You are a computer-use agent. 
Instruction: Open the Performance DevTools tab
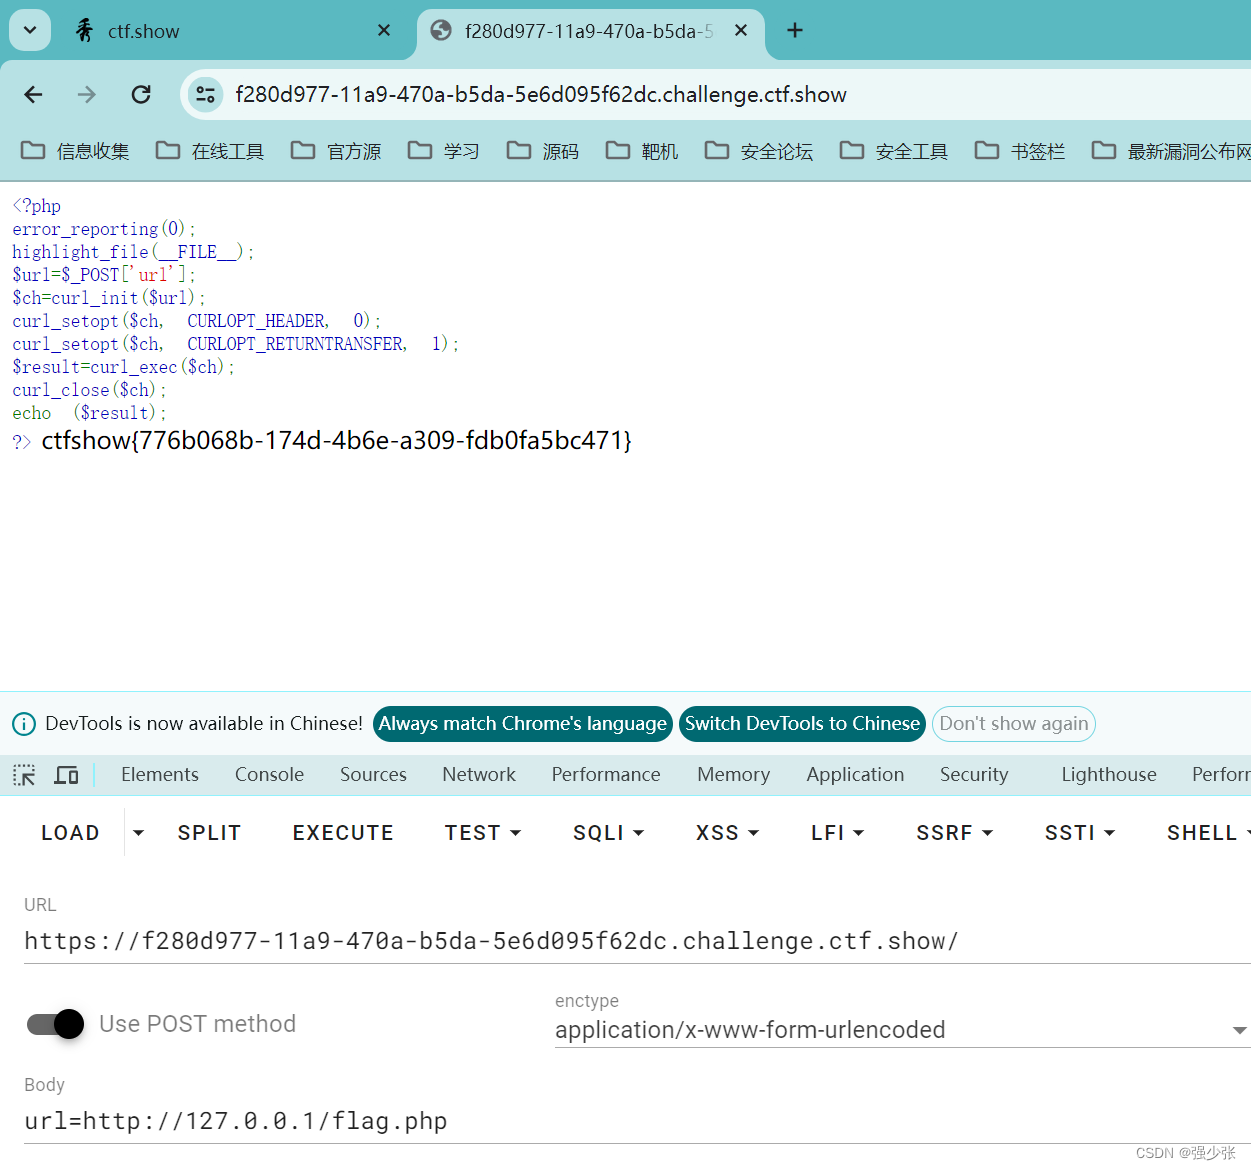pos(606,775)
